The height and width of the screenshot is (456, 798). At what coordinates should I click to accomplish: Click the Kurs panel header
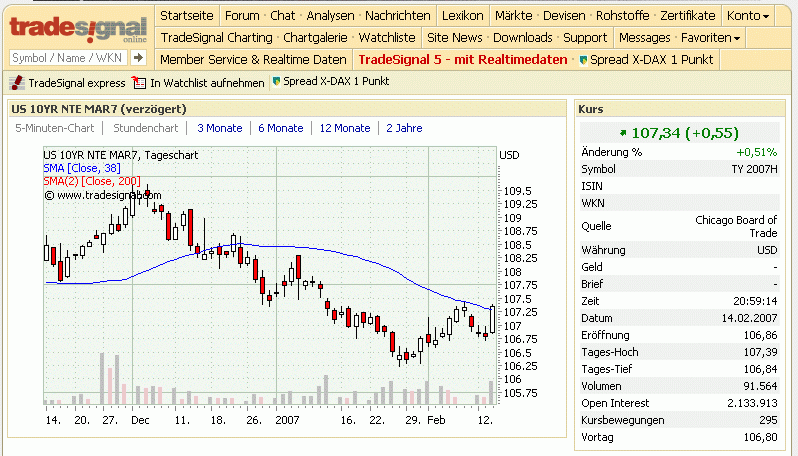(x=680, y=109)
